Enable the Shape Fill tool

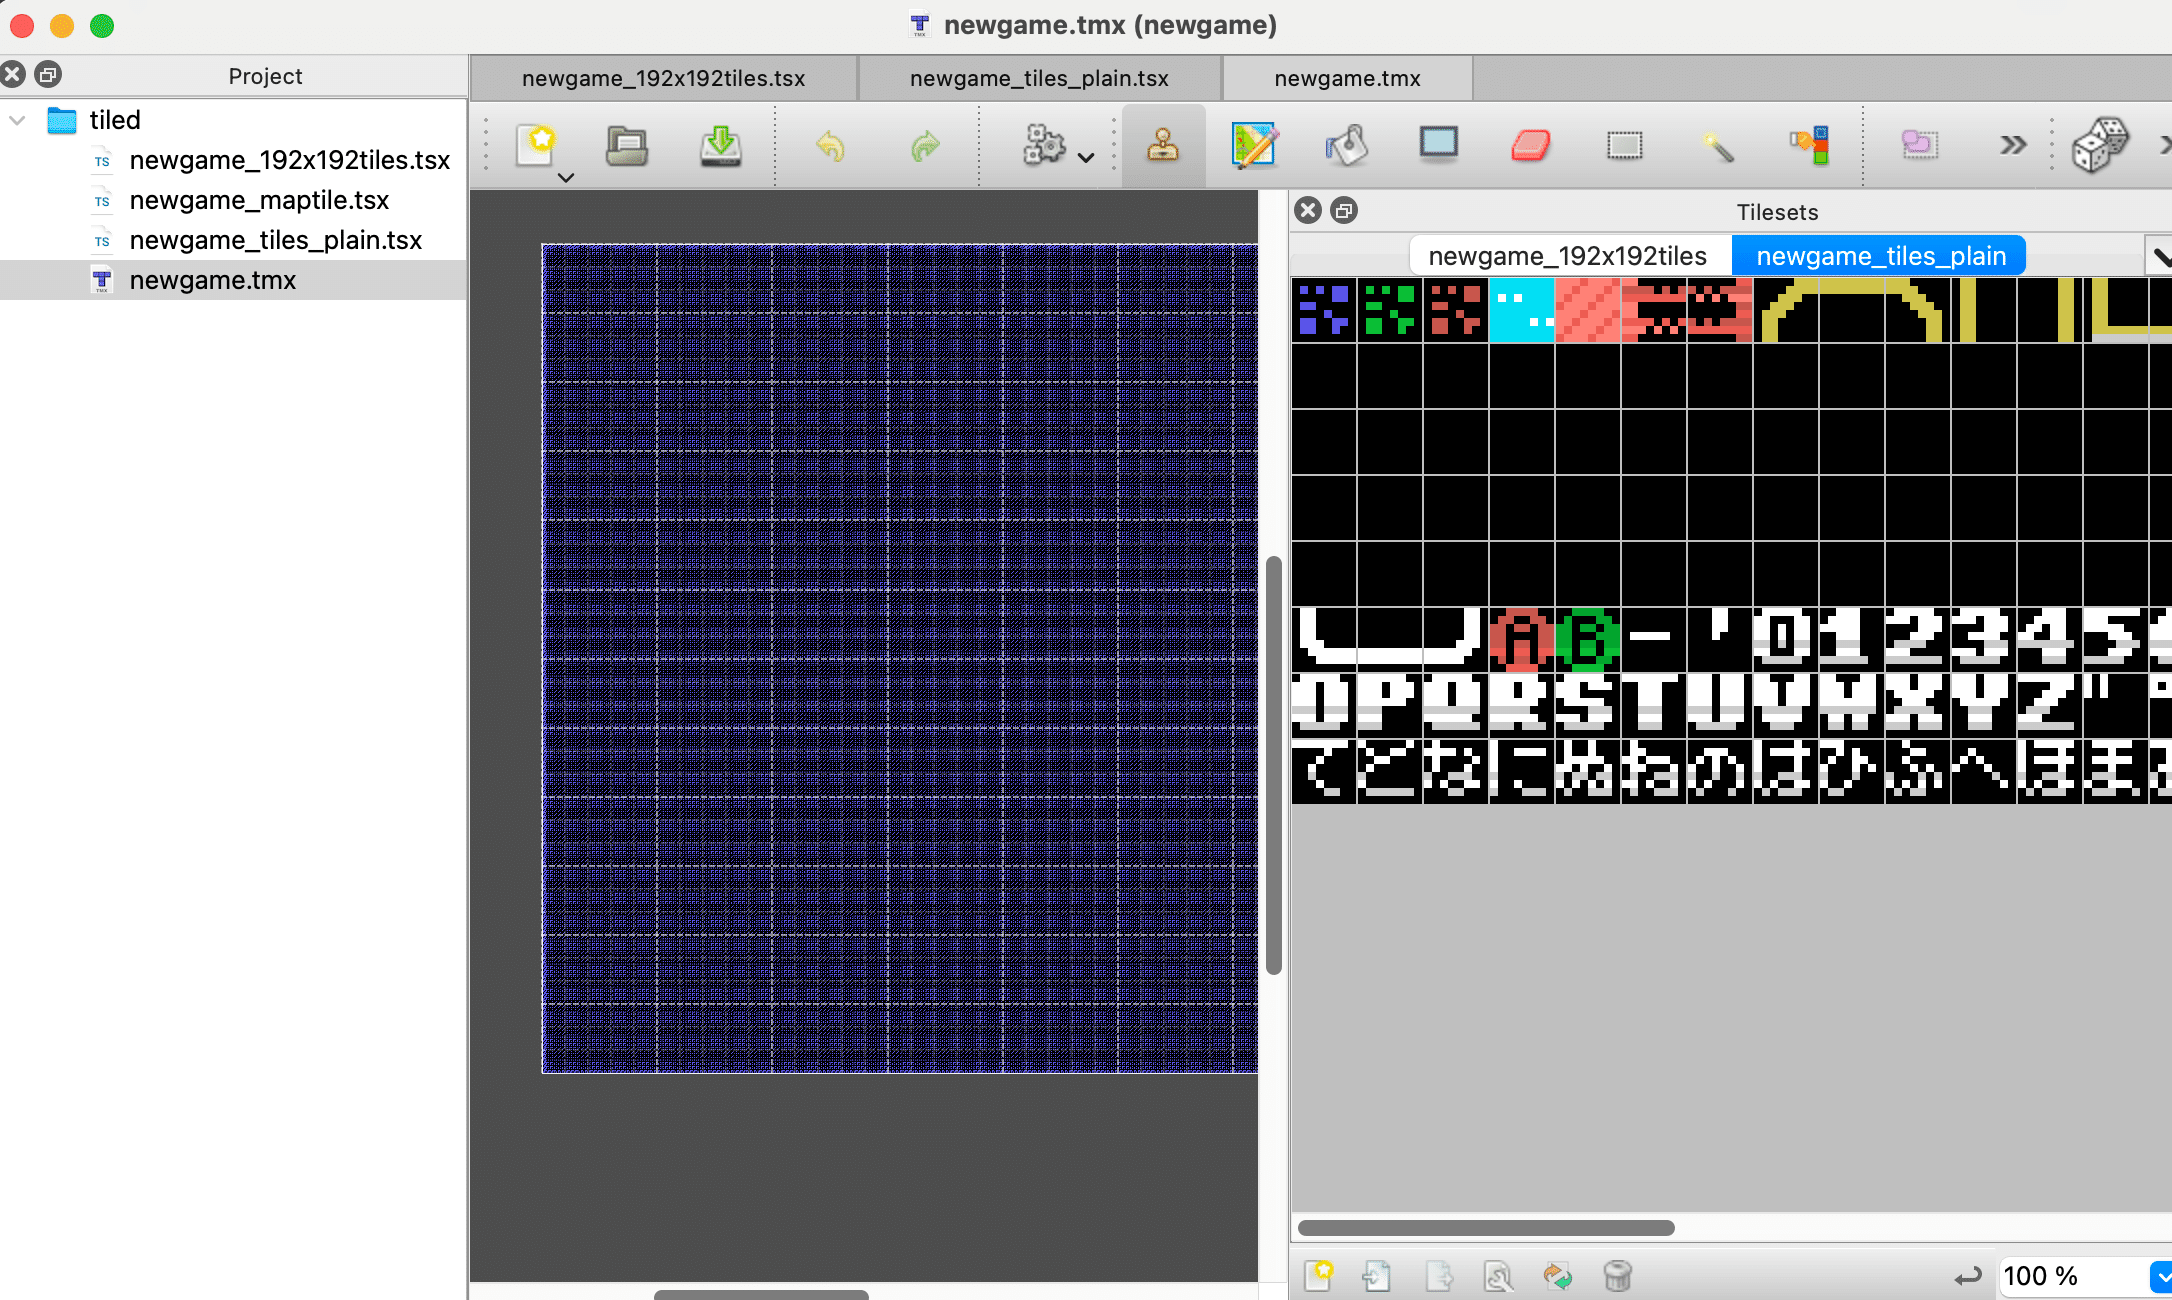point(1437,145)
